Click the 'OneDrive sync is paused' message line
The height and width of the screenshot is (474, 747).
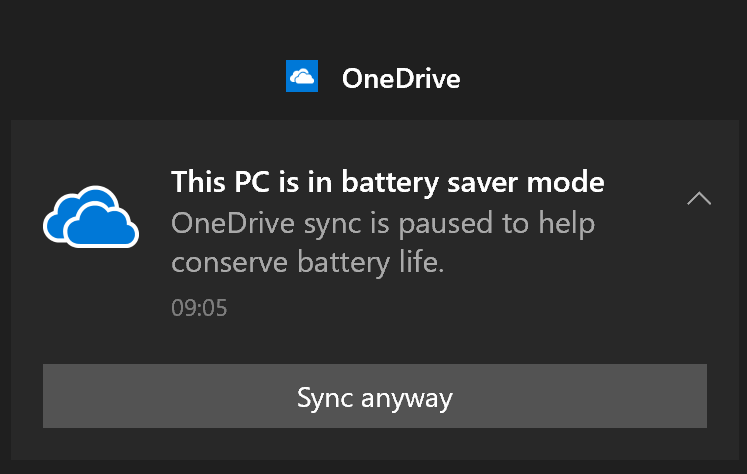click(x=383, y=222)
